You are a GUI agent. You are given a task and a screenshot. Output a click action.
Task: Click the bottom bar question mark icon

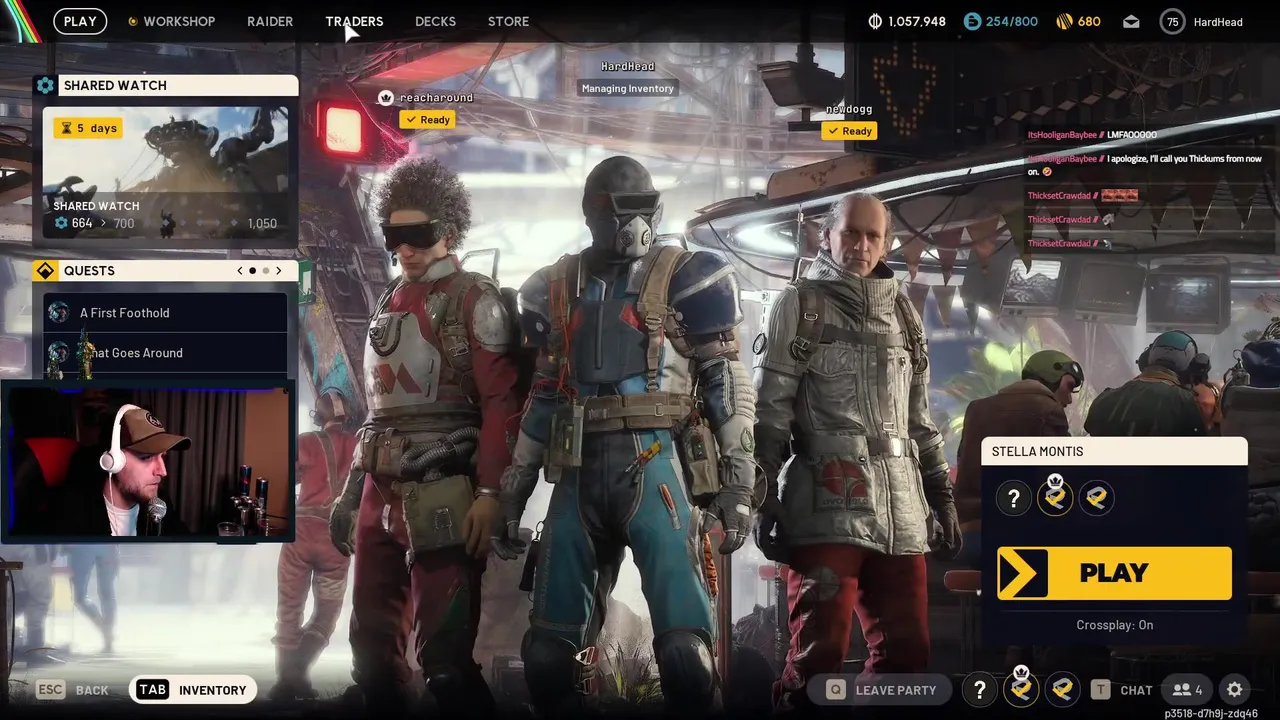[980, 690]
